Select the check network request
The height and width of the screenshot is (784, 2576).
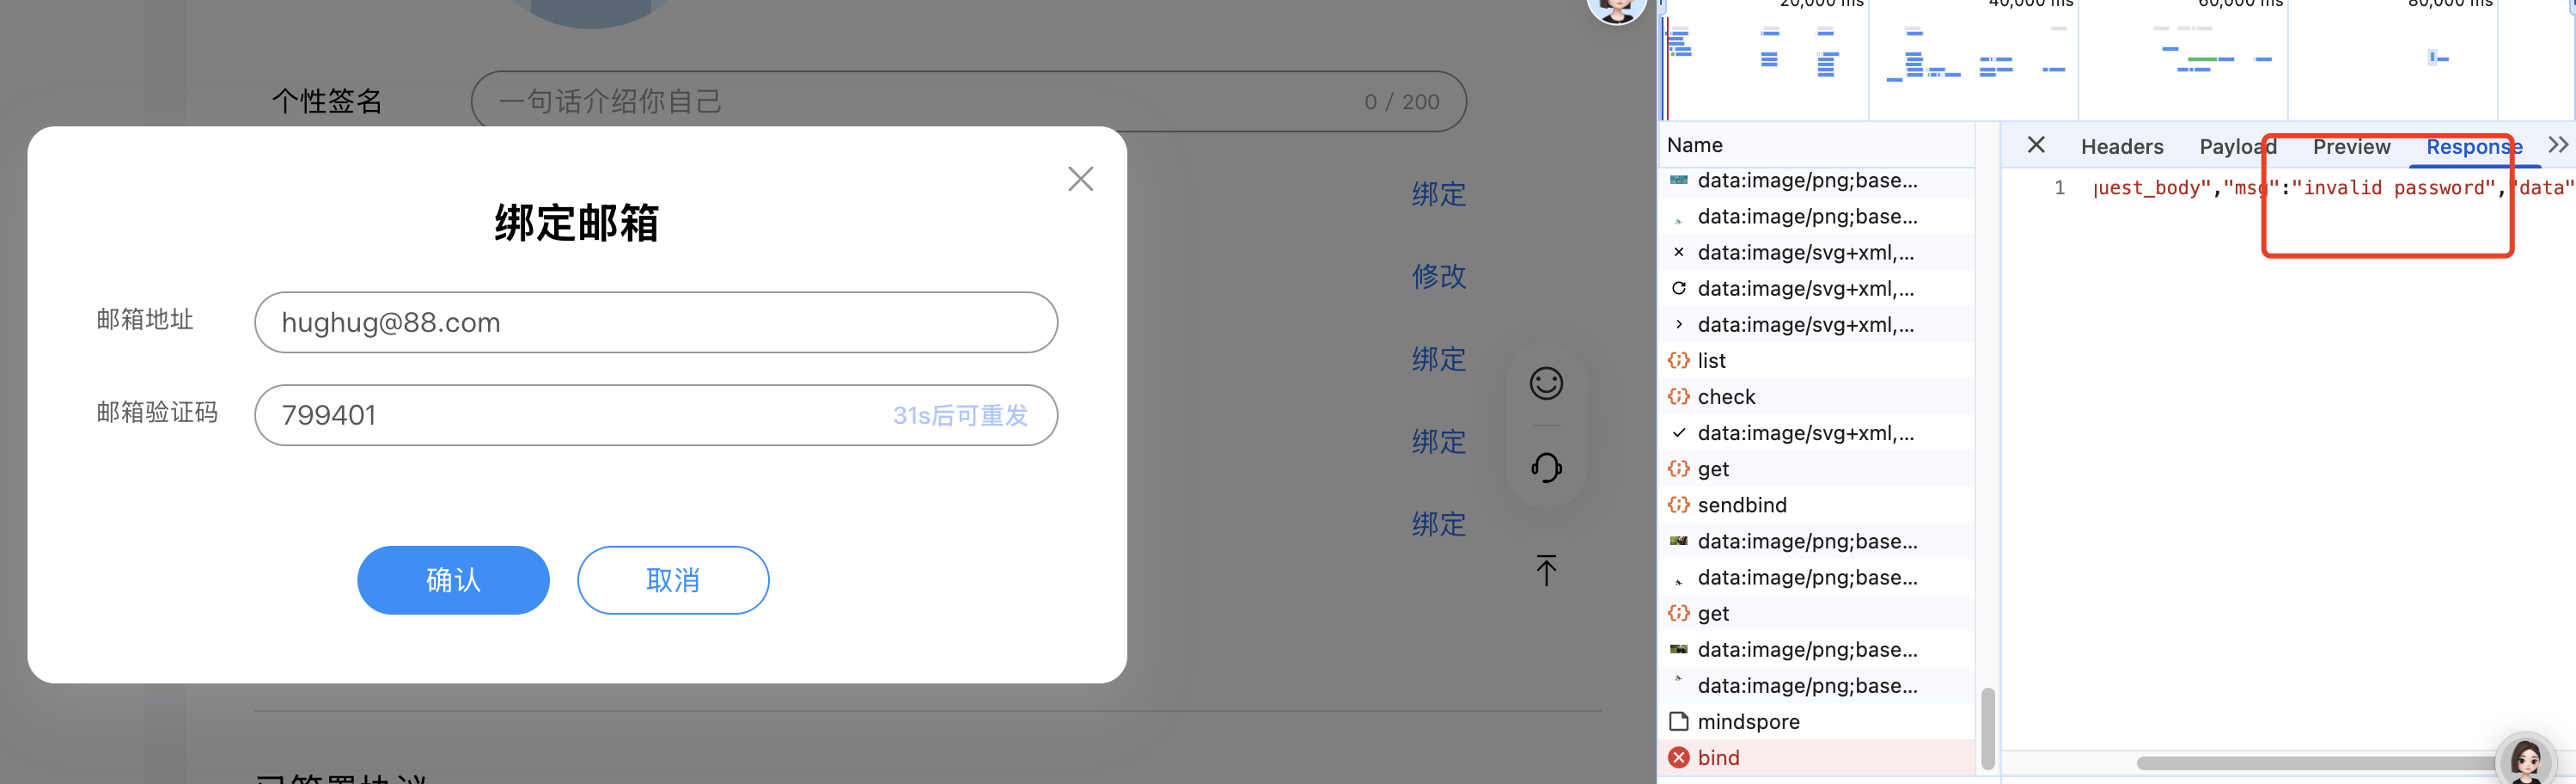coord(1726,397)
